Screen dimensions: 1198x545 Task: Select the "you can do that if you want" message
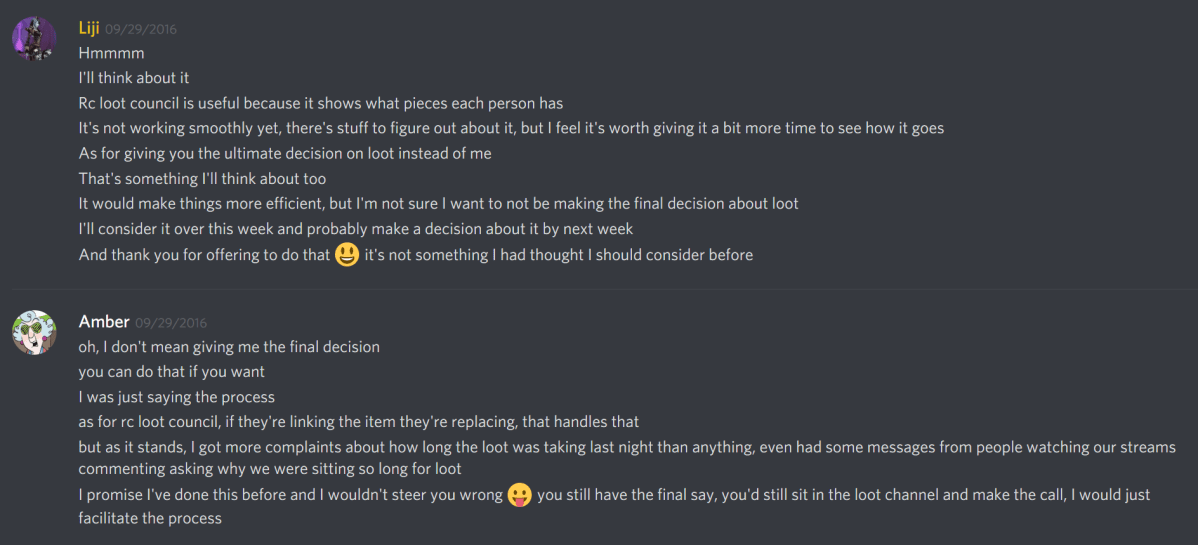point(171,372)
